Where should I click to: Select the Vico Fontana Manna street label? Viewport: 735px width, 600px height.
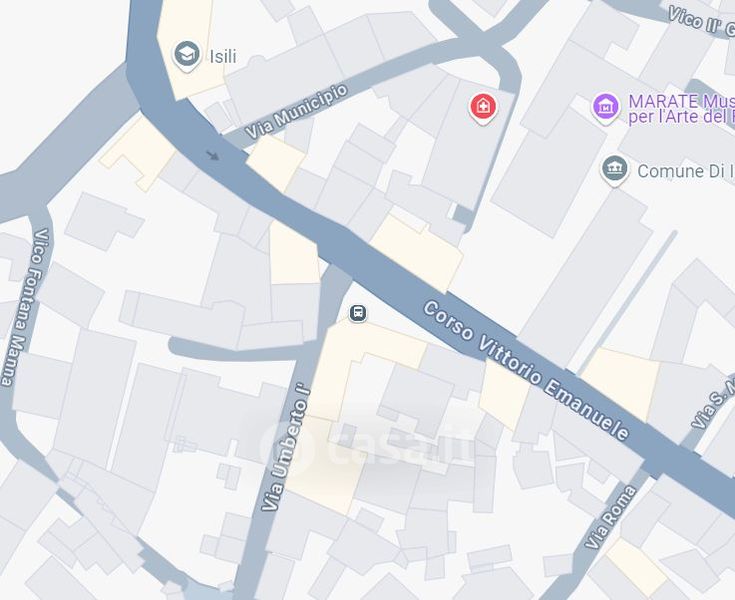point(24,308)
